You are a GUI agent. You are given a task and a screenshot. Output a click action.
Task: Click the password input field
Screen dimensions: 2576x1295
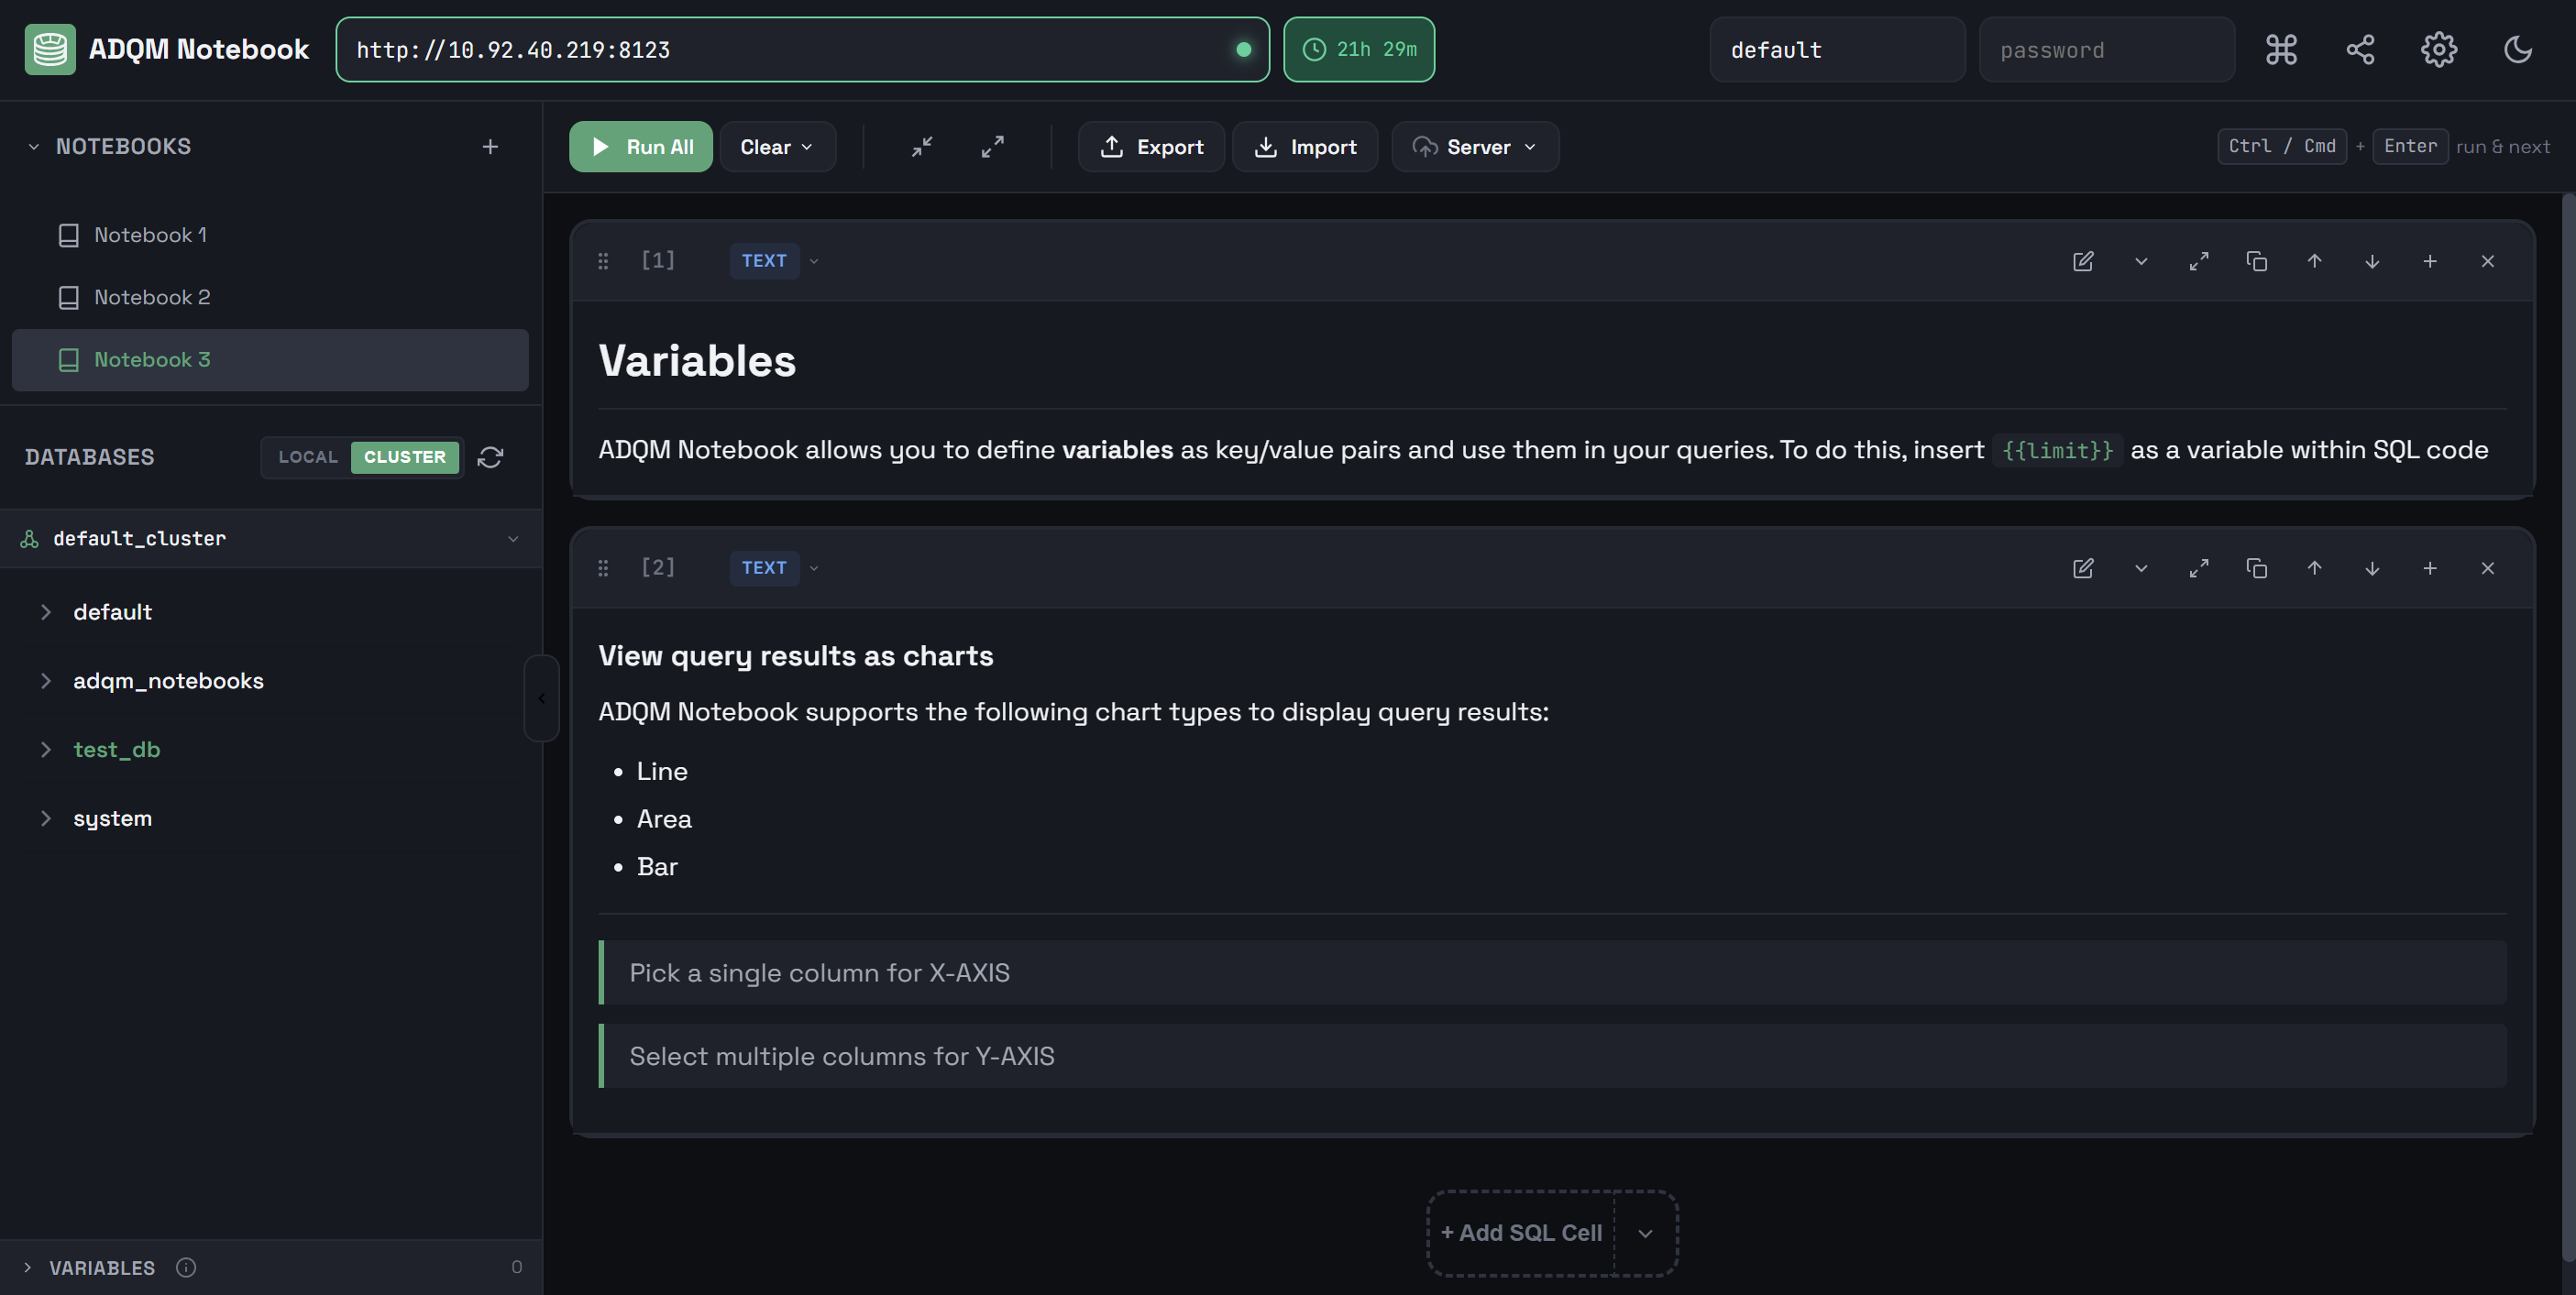click(2106, 50)
